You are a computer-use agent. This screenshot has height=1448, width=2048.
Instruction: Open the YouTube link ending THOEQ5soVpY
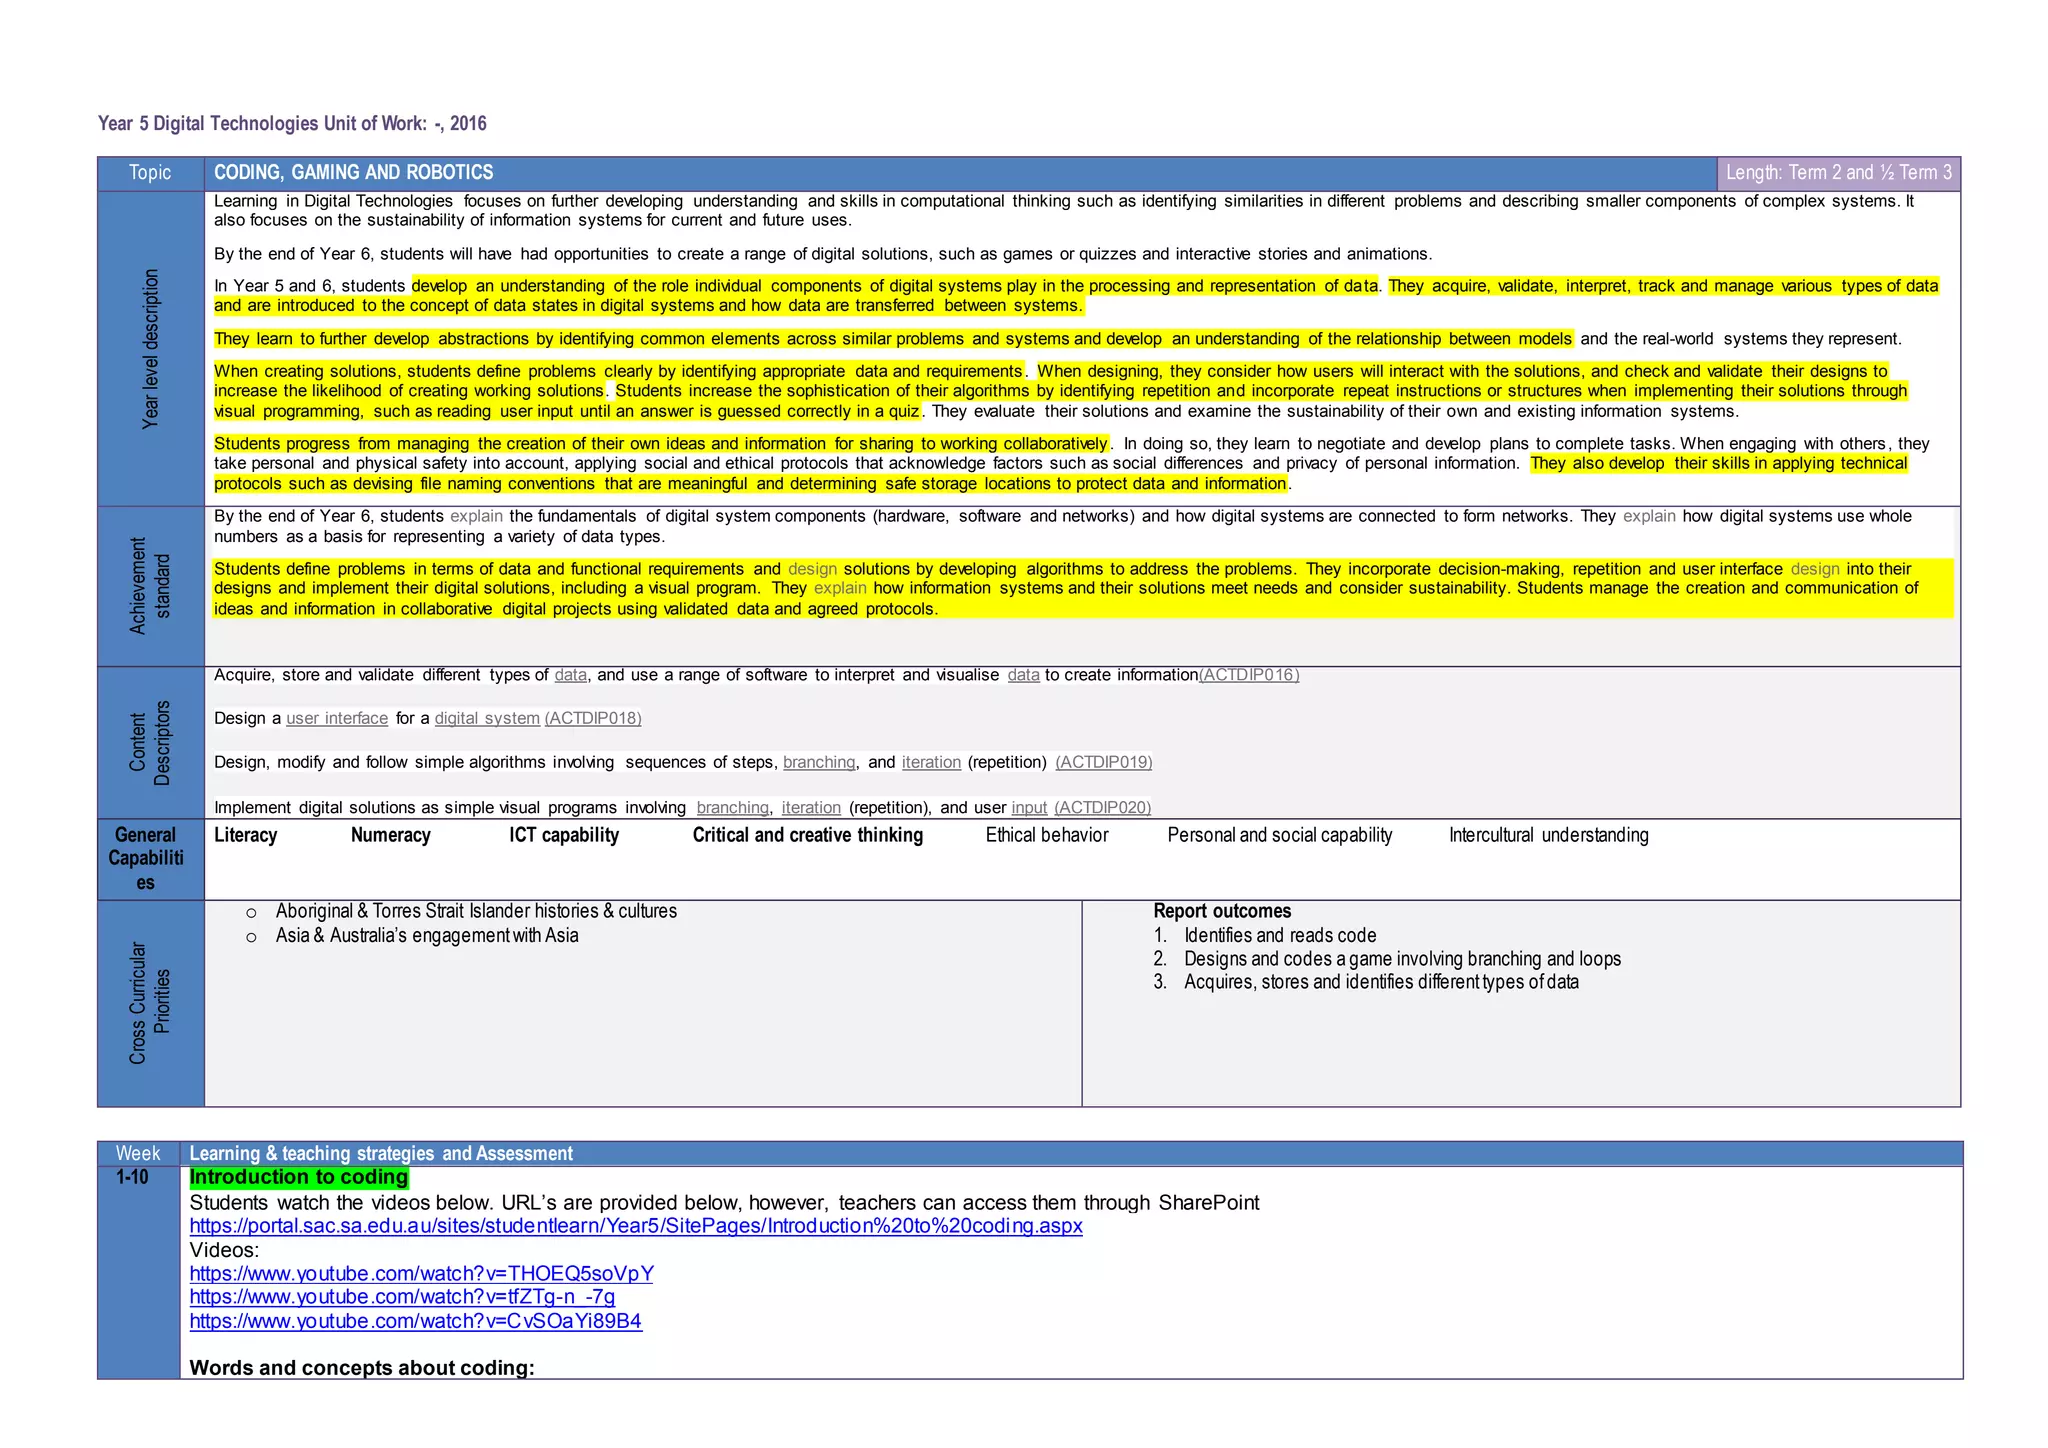point(421,1274)
